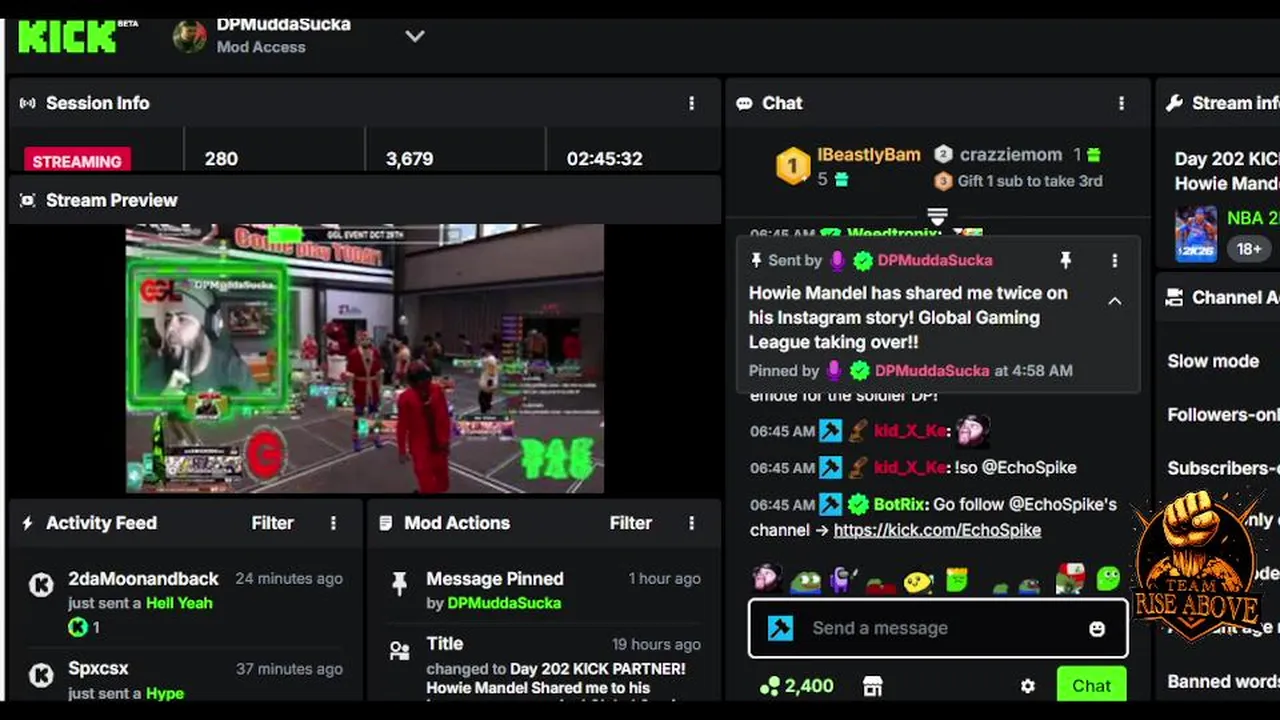Click the Banned words setting

[x=1223, y=682]
